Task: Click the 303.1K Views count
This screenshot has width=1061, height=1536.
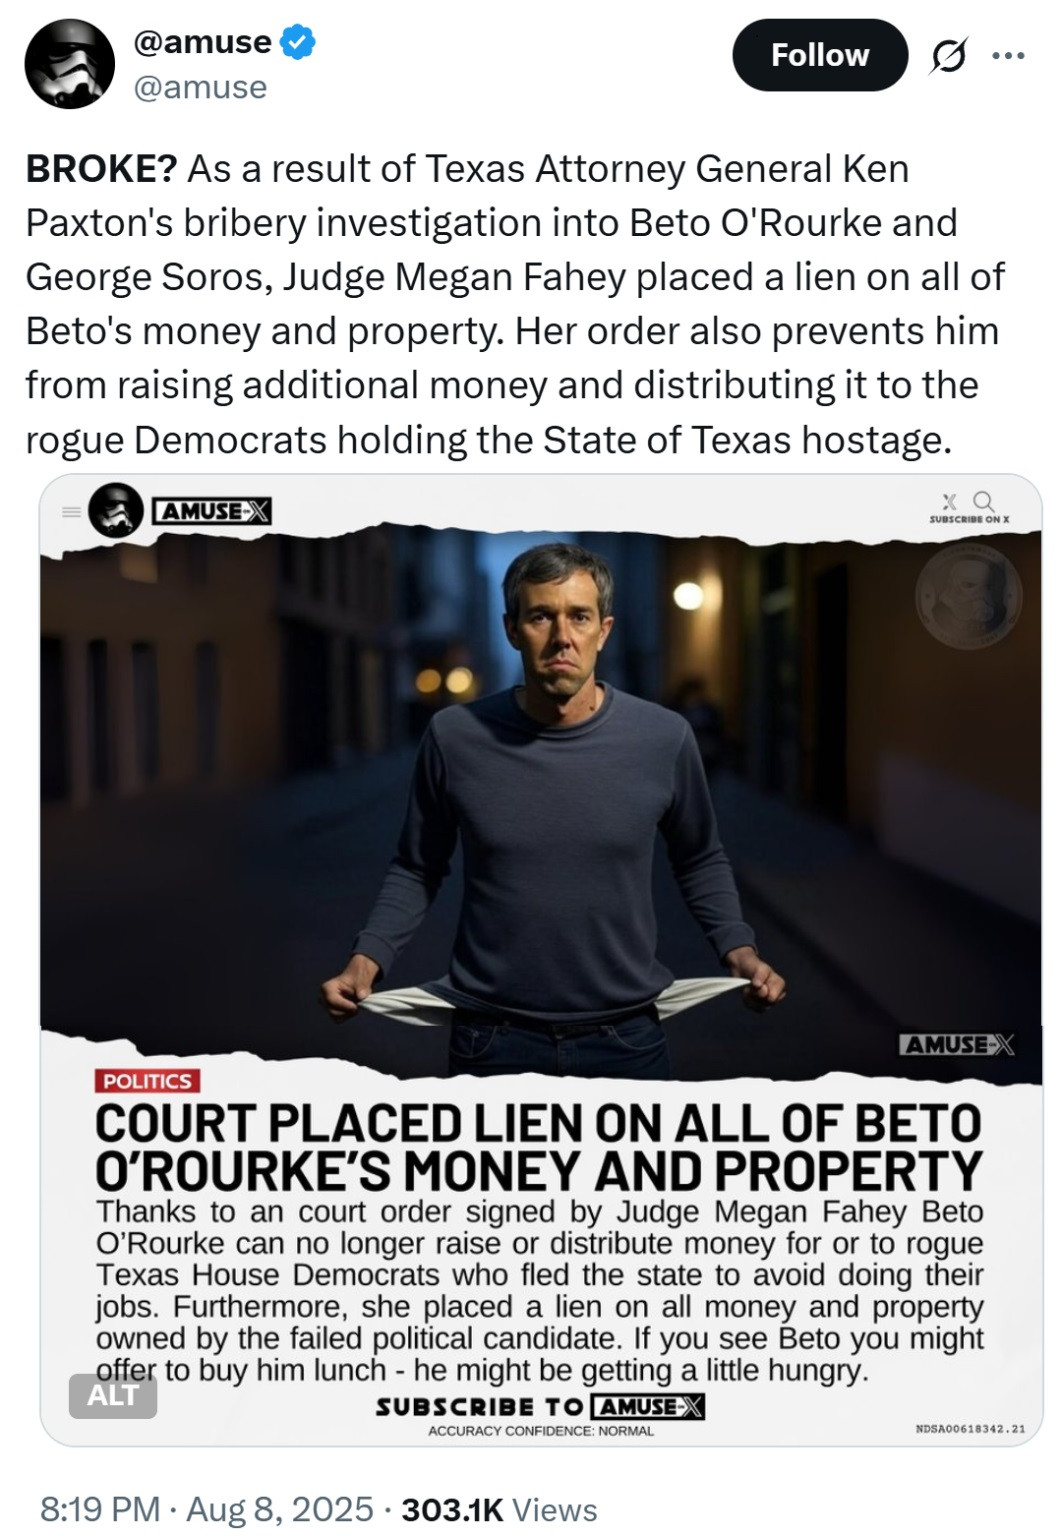Action: [x=499, y=1509]
